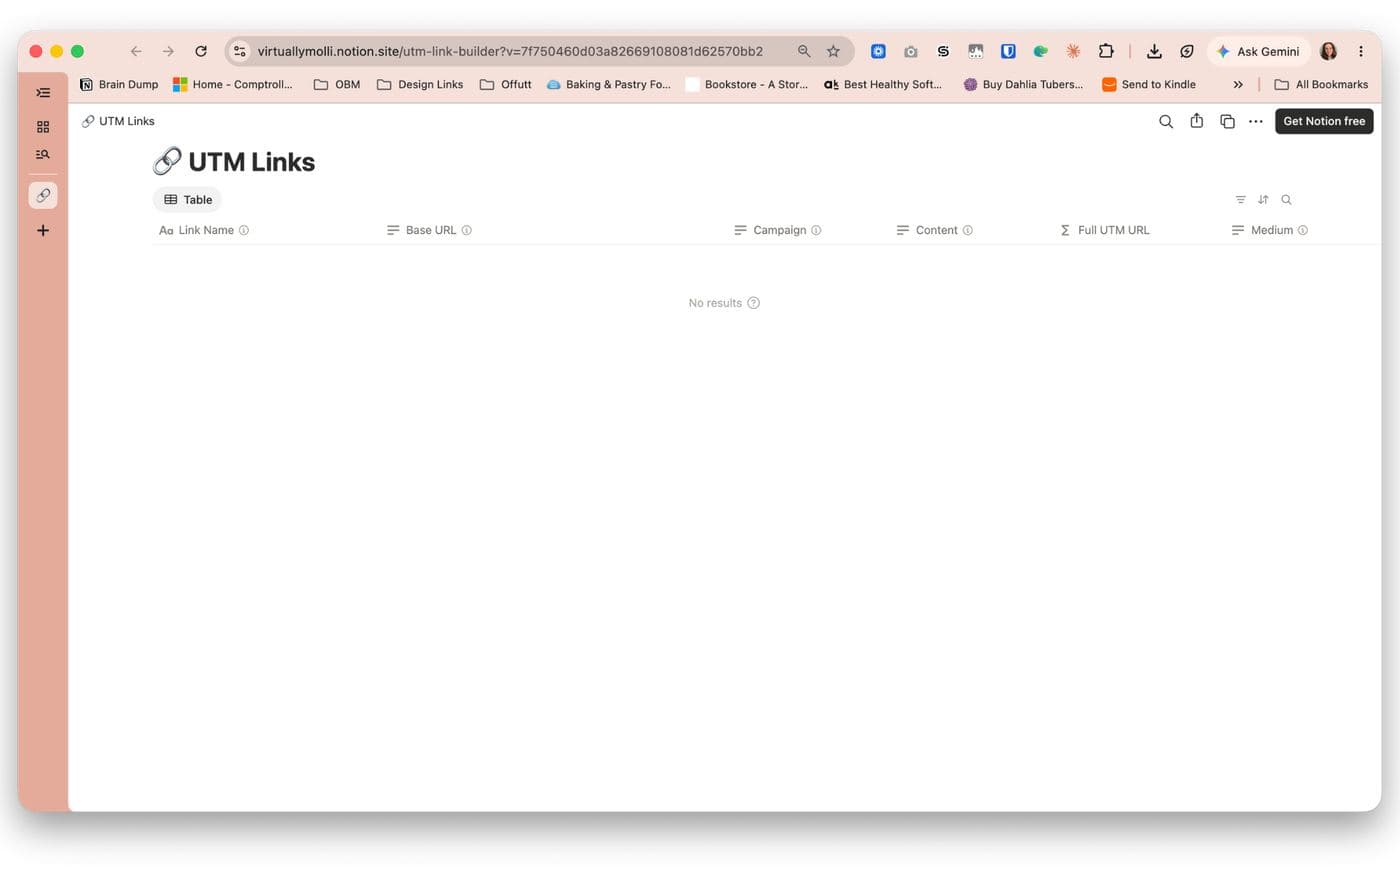Duplicate the Notion page
This screenshot has width=1400, height=875.
(x=1227, y=122)
